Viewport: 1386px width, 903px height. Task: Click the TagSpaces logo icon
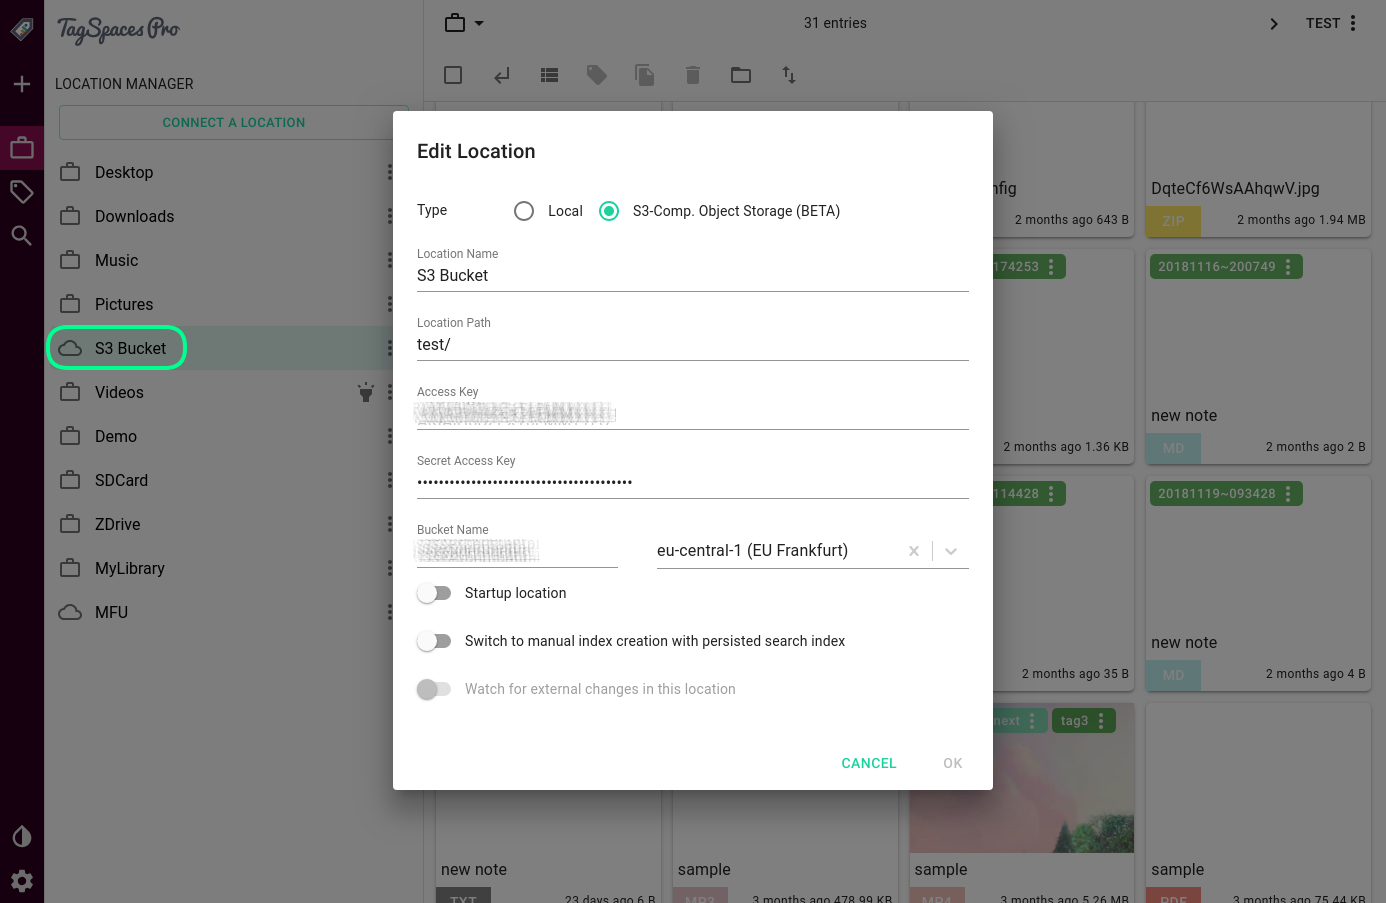pos(21,29)
